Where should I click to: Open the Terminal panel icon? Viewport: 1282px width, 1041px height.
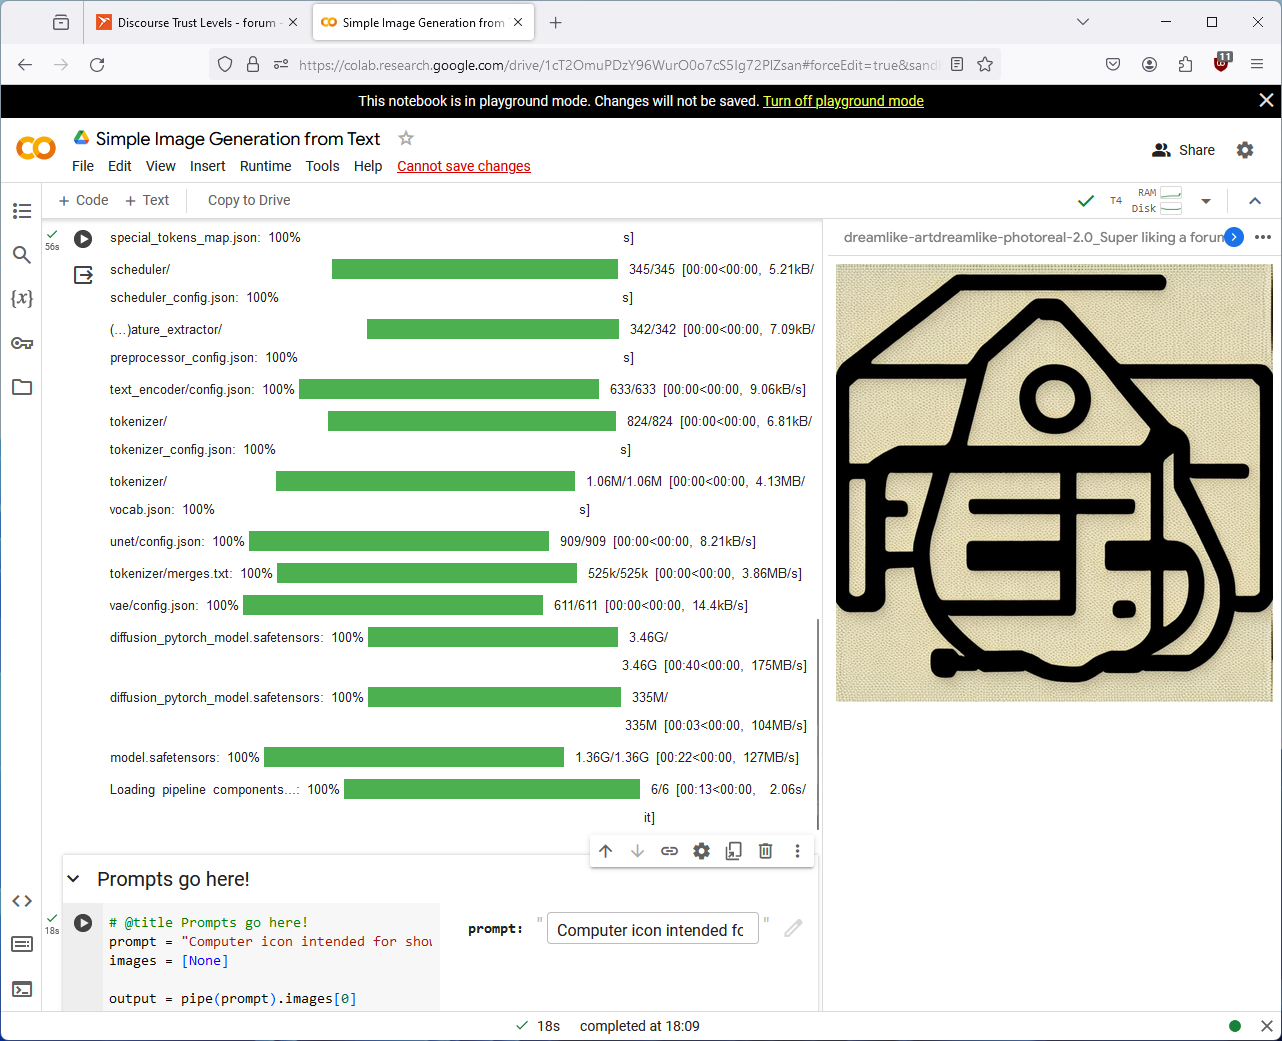(22, 989)
